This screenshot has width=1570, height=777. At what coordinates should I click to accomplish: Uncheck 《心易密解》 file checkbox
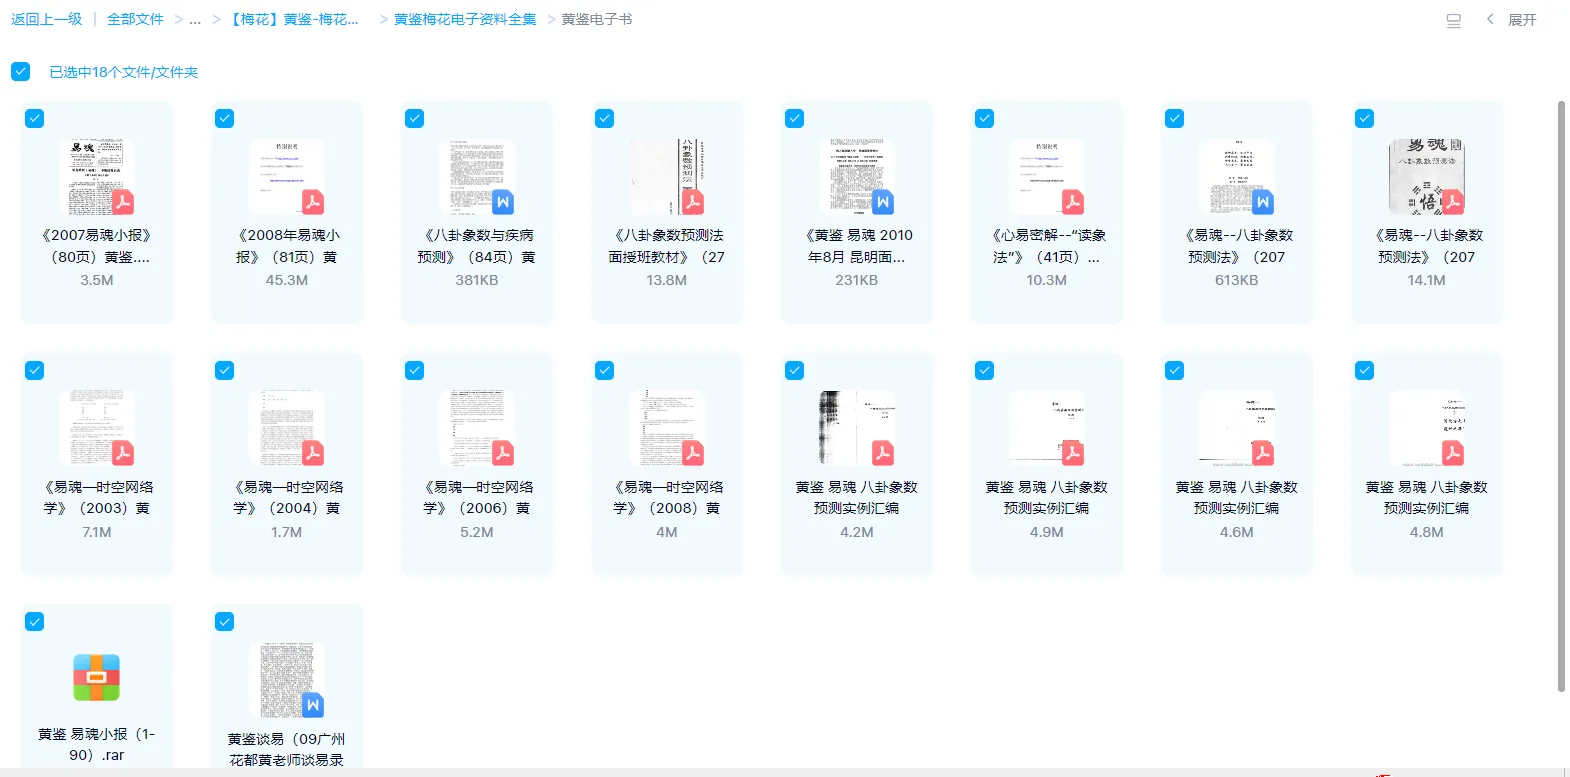click(x=984, y=118)
